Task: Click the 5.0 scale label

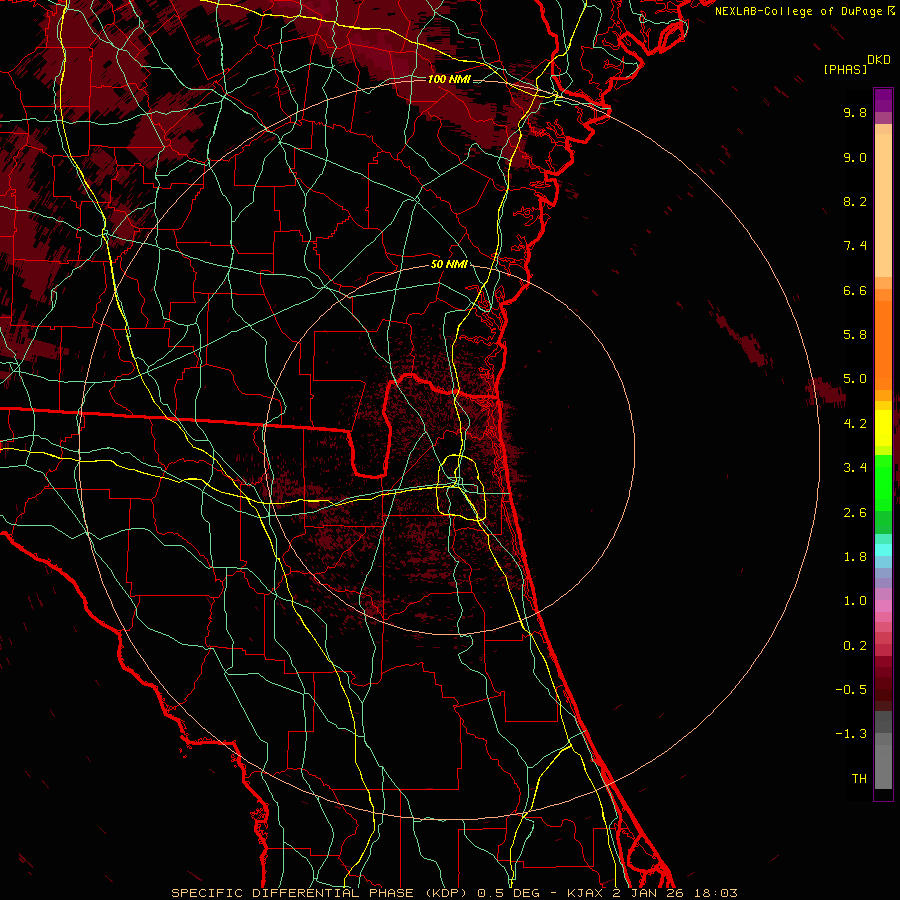Action: tap(855, 379)
